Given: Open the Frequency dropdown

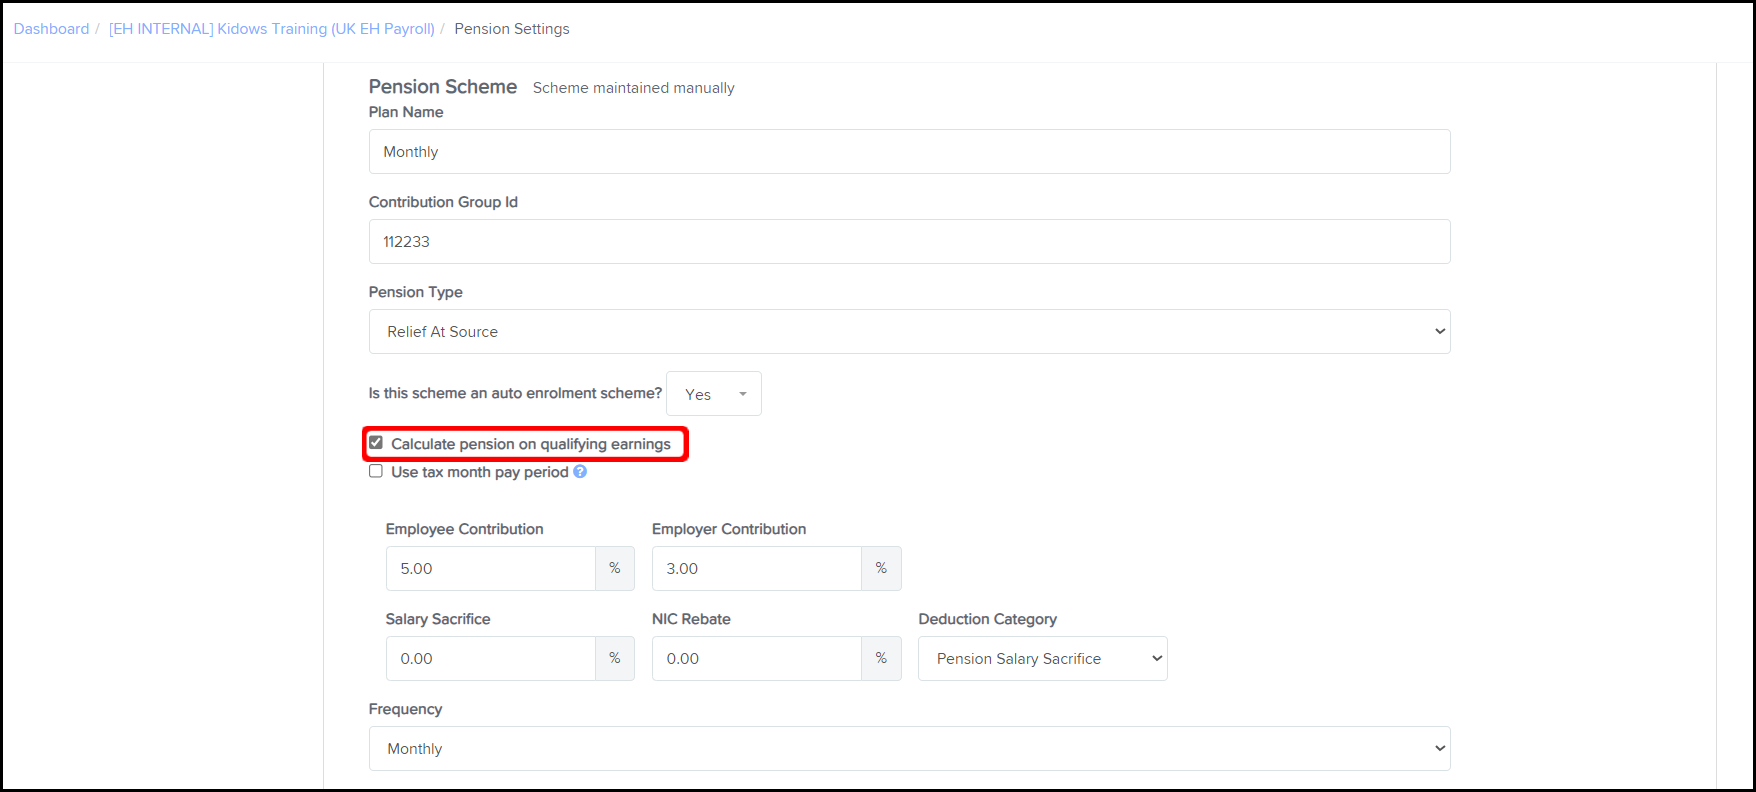Looking at the screenshot, I should pos(908,749).
